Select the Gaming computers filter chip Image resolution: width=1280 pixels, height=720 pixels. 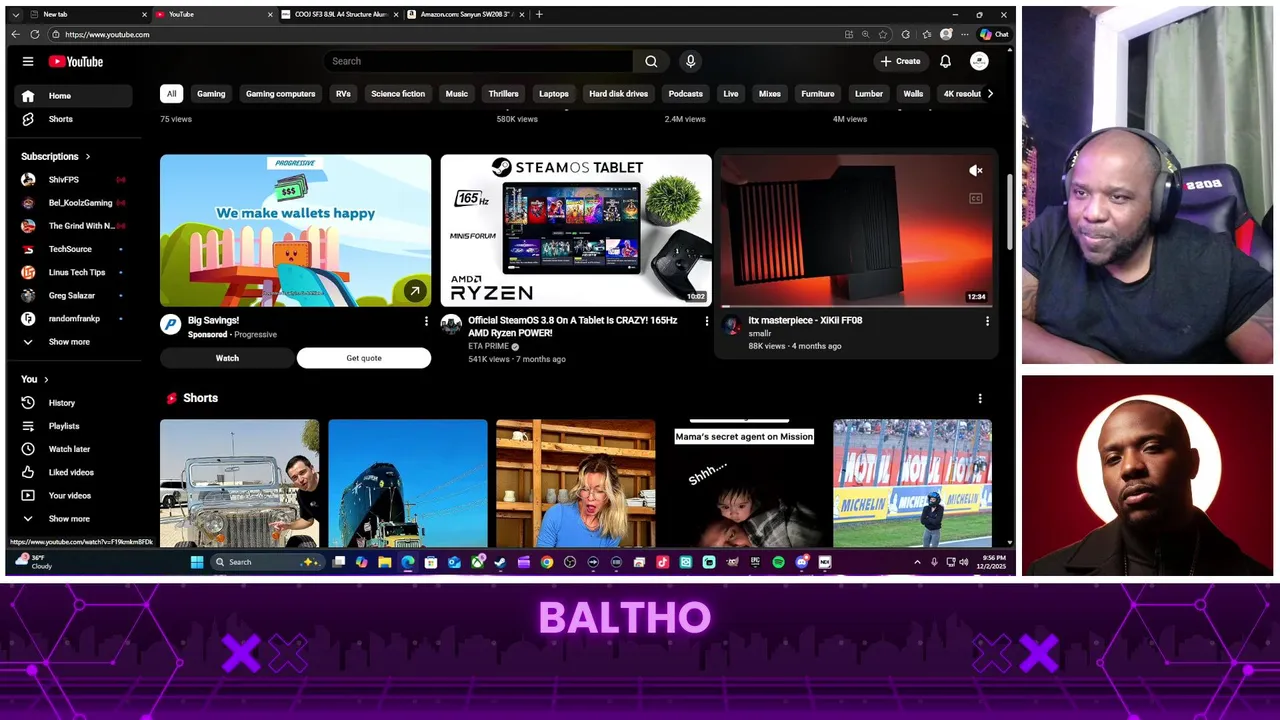point(281,94)
